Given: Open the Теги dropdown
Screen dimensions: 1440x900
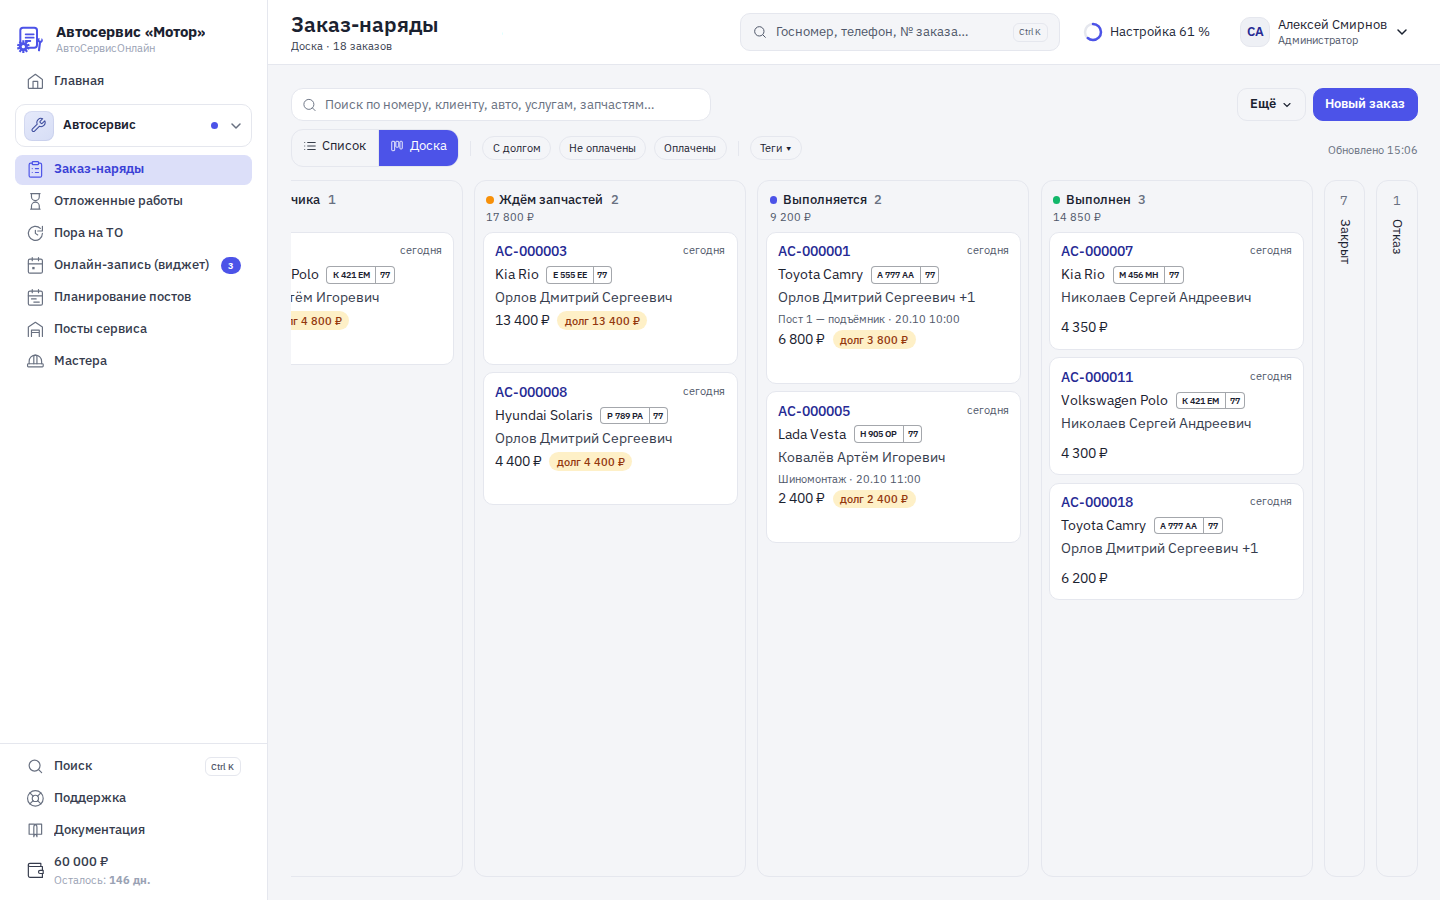Looking at the screenshot, I should (775, 148).
